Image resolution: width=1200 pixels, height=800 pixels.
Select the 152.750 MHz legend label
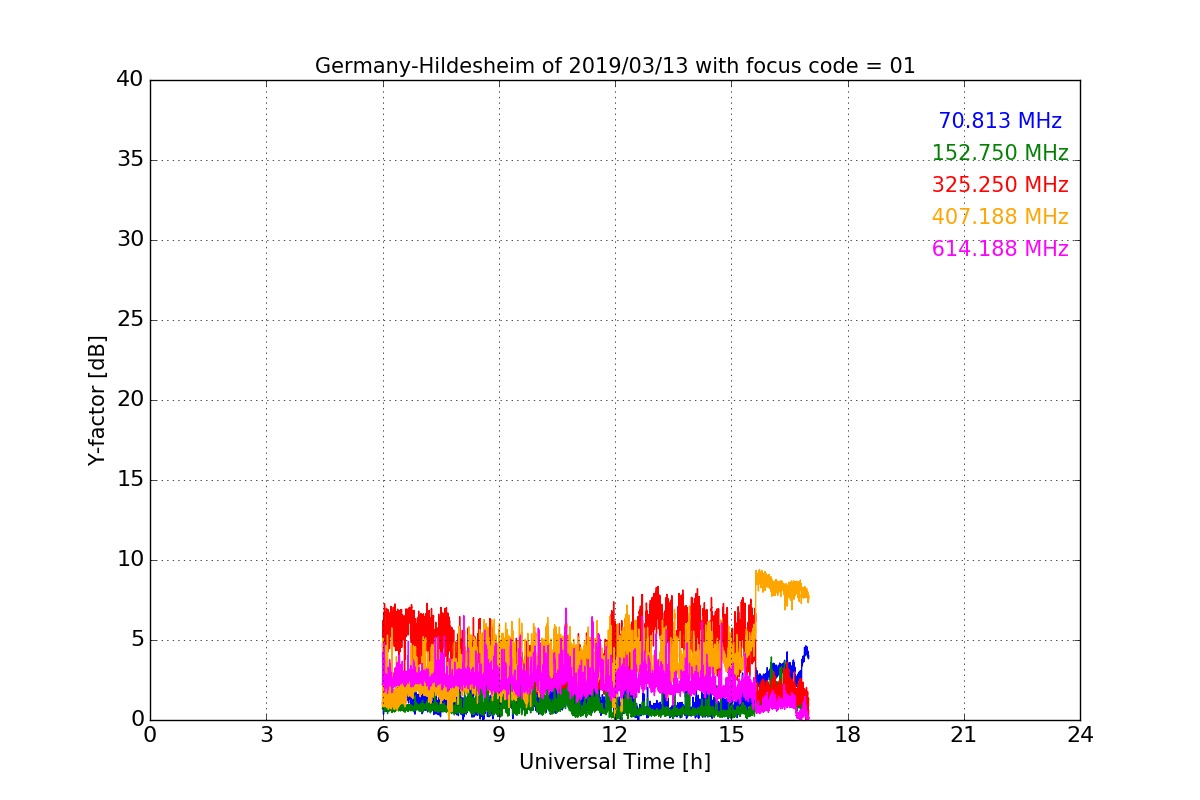[x=1000, y=153]
